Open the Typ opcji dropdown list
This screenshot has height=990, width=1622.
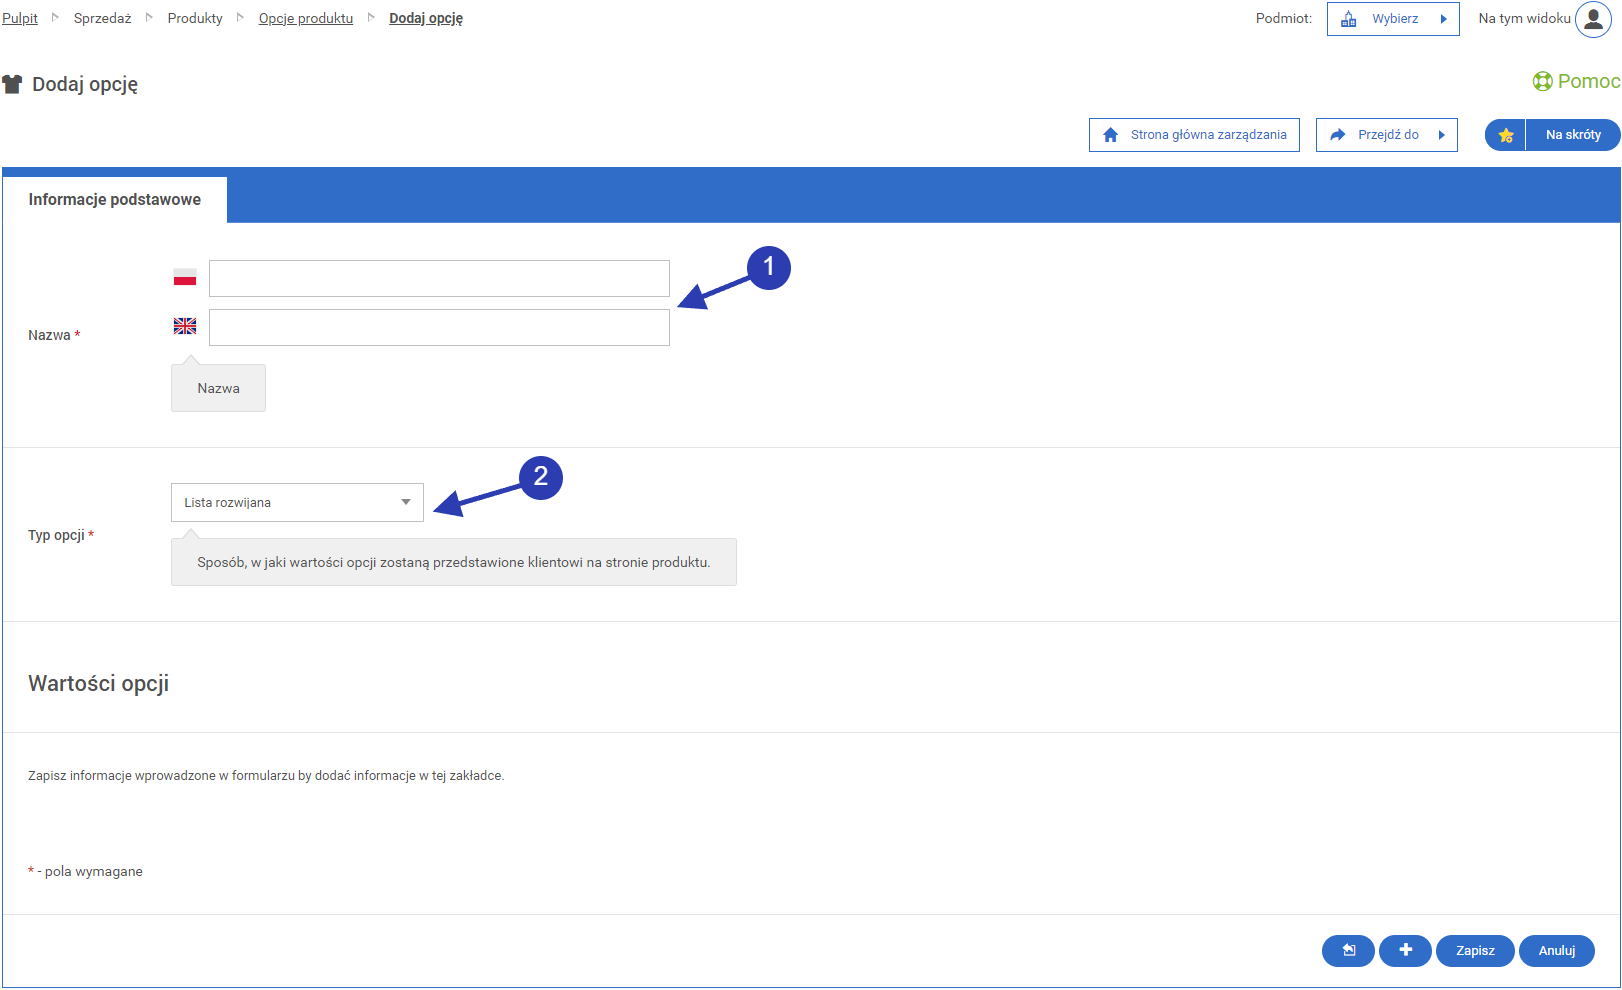click(x=297, y=503)
